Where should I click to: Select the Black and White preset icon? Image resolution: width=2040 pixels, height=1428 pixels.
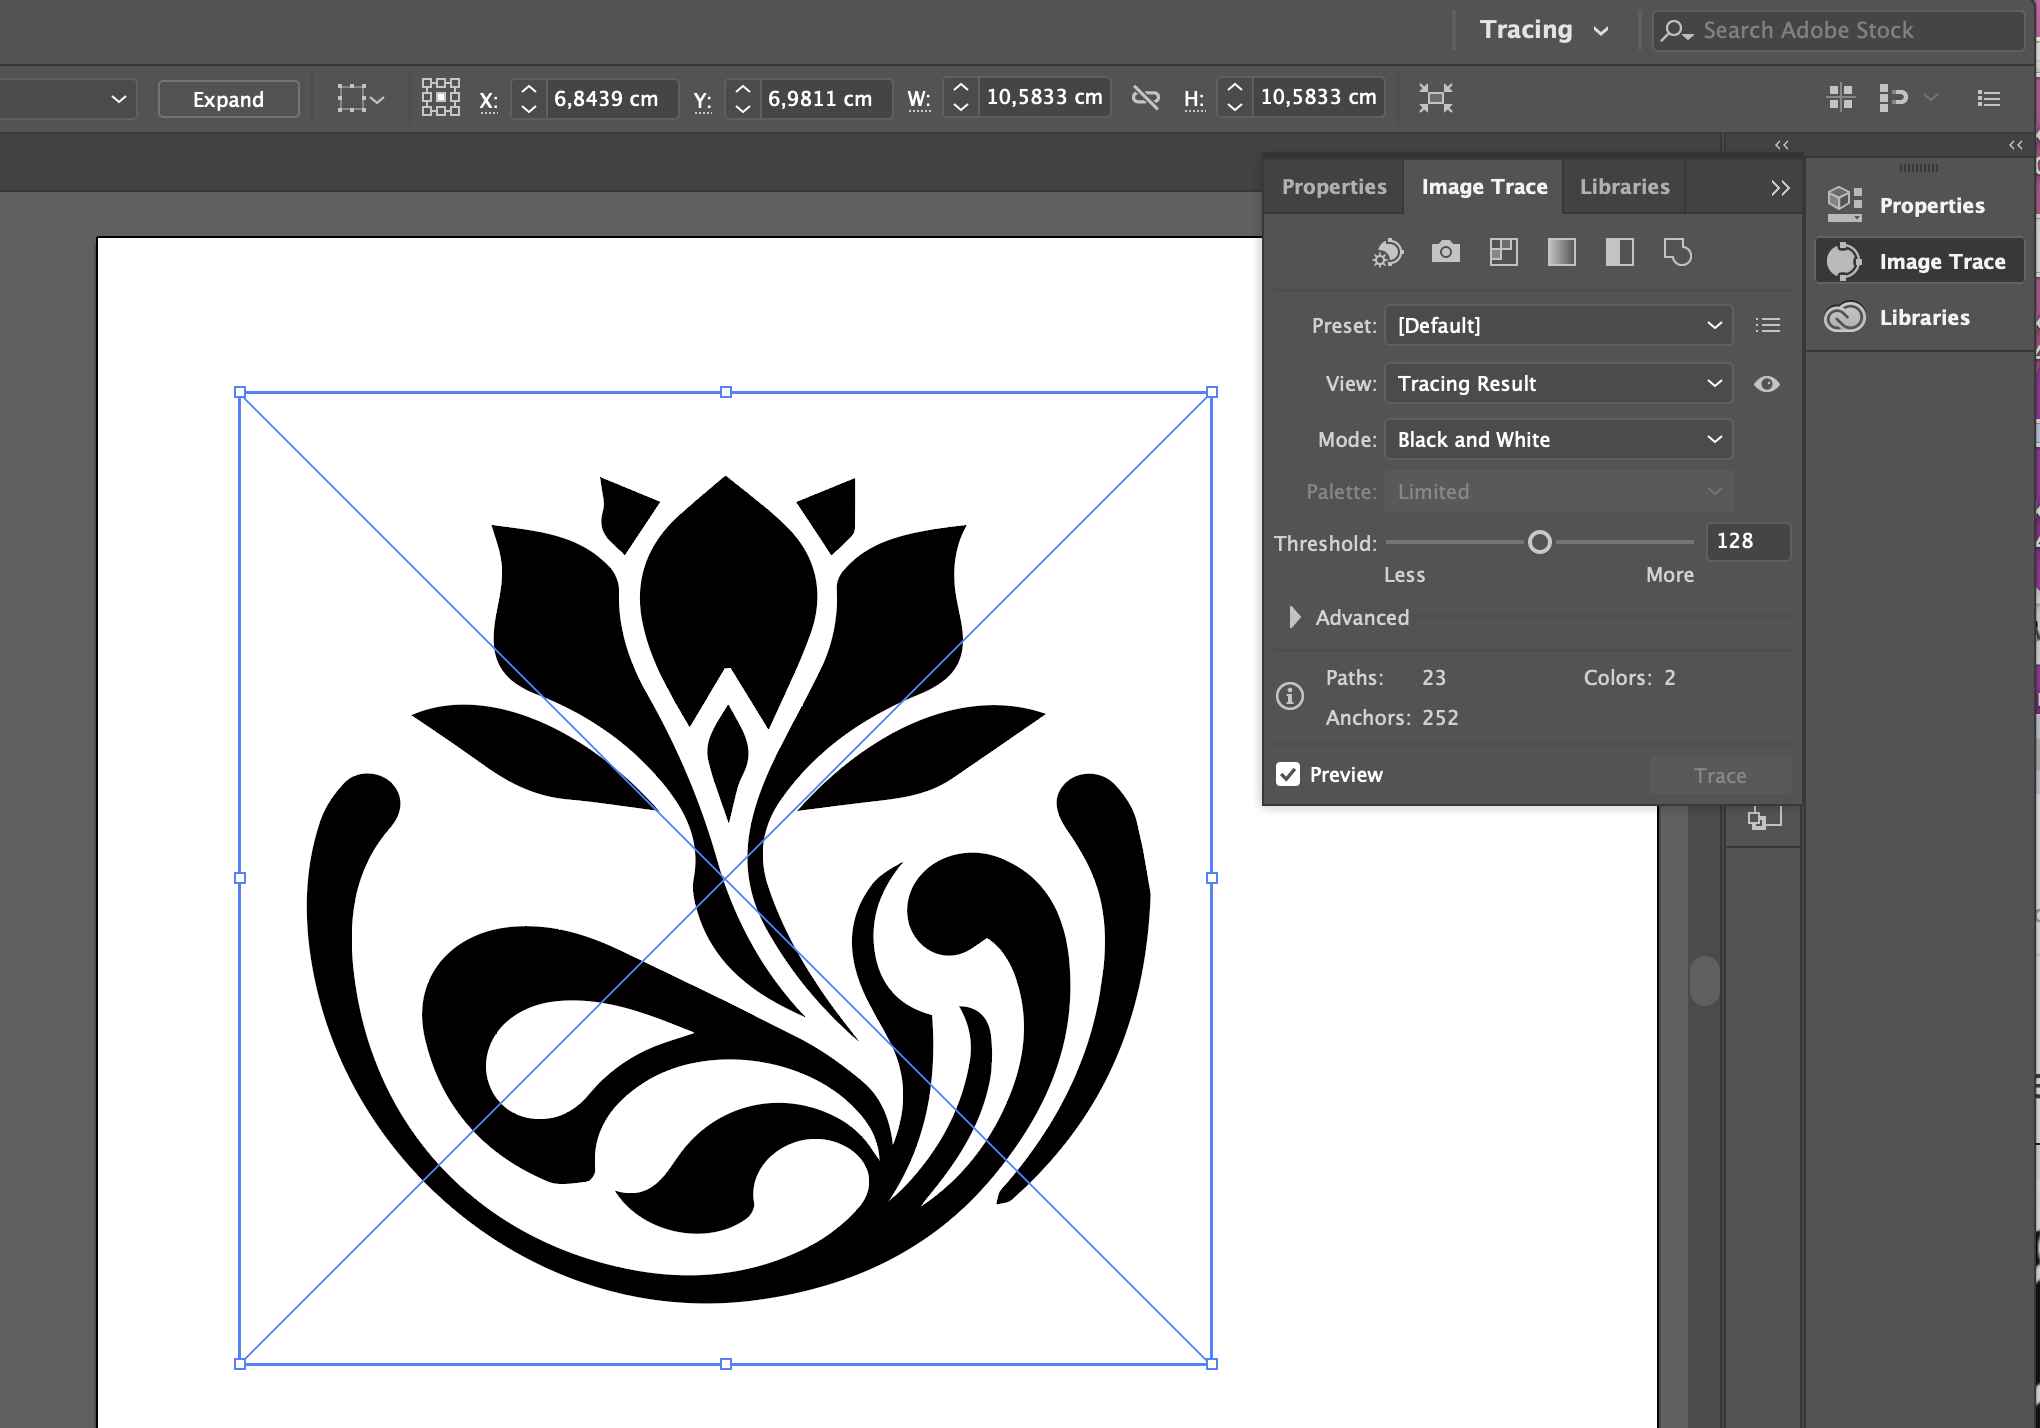(1619, 252)
